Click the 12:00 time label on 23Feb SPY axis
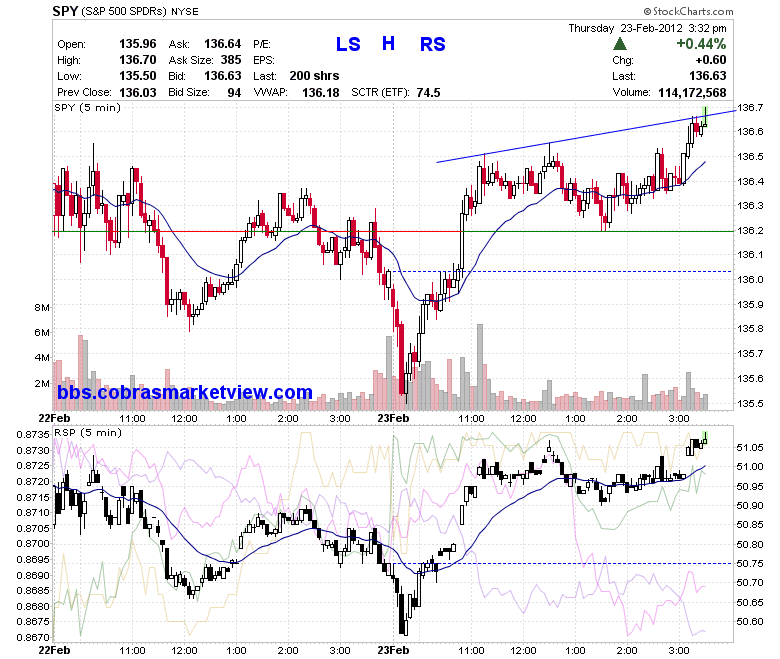This screenshot has width=780, height=659. coord(523,419)
